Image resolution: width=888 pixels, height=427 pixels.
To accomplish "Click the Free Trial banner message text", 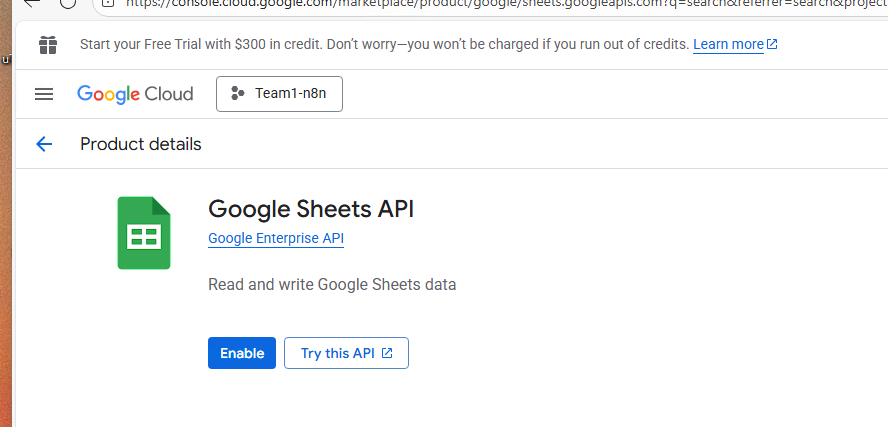I will (x=384, y=45).
